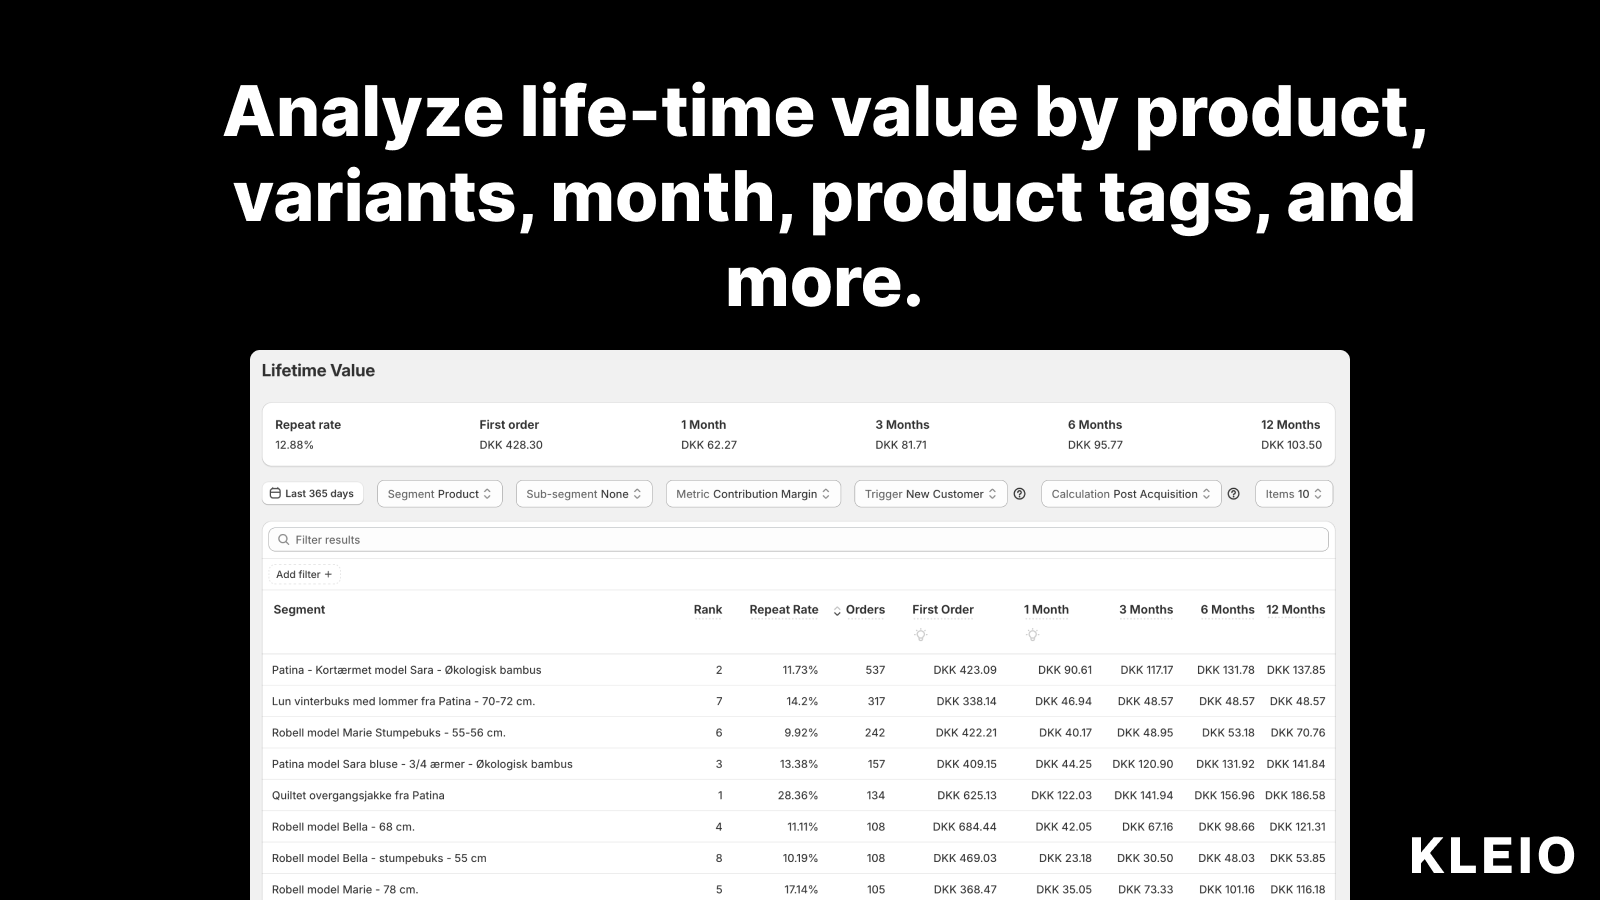Select the Last 365 days button
1600x900 pixels.
[x=312, y=493]
